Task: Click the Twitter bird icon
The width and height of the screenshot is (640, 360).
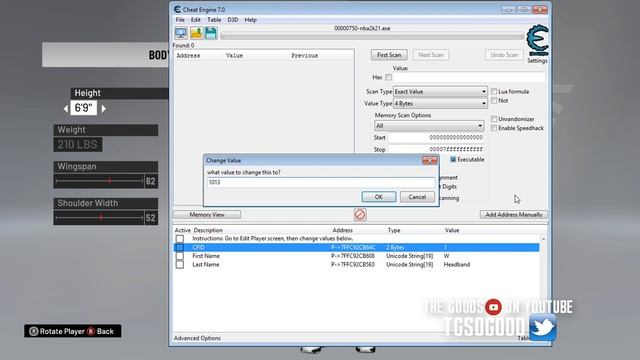Action: (543, 327)
